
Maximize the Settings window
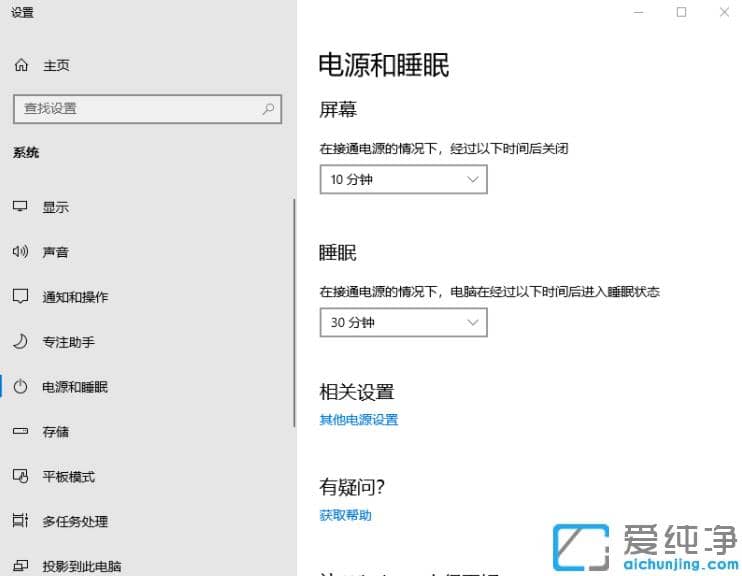(681, 12)
